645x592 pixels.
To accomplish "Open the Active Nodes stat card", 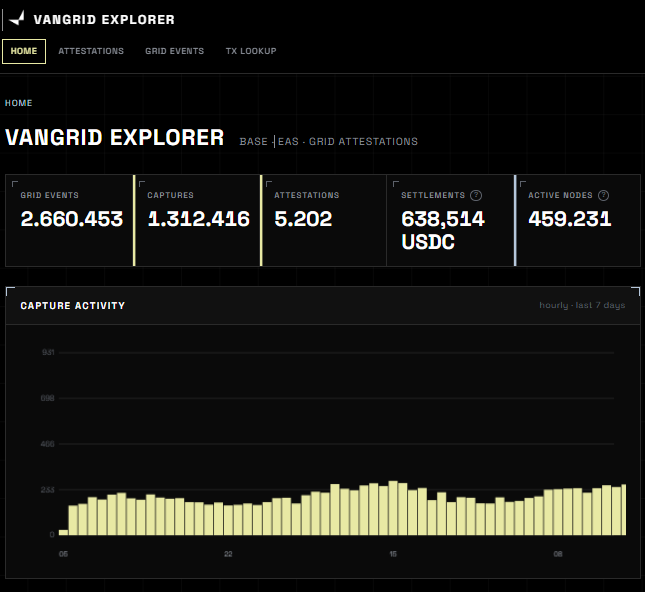I will (x=578, y=221).
